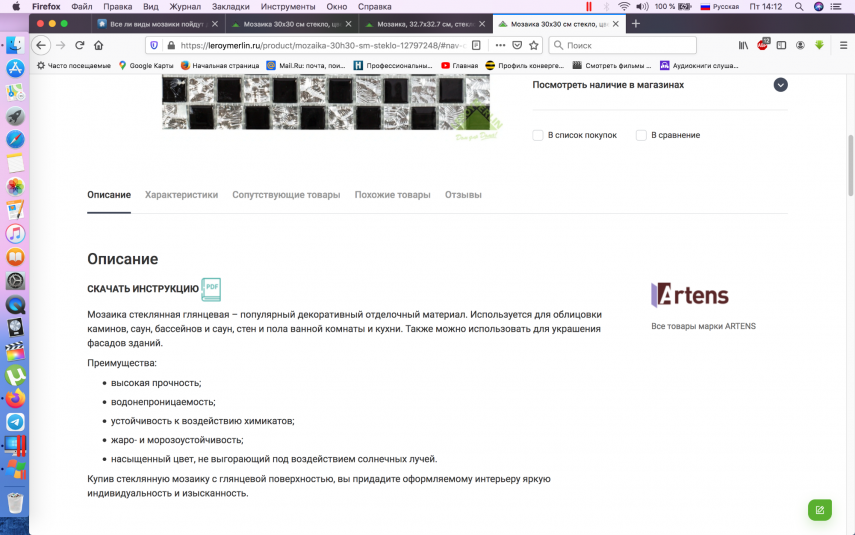Bookmark this page with star icon
Screen dimensions: 855x535
534,45
